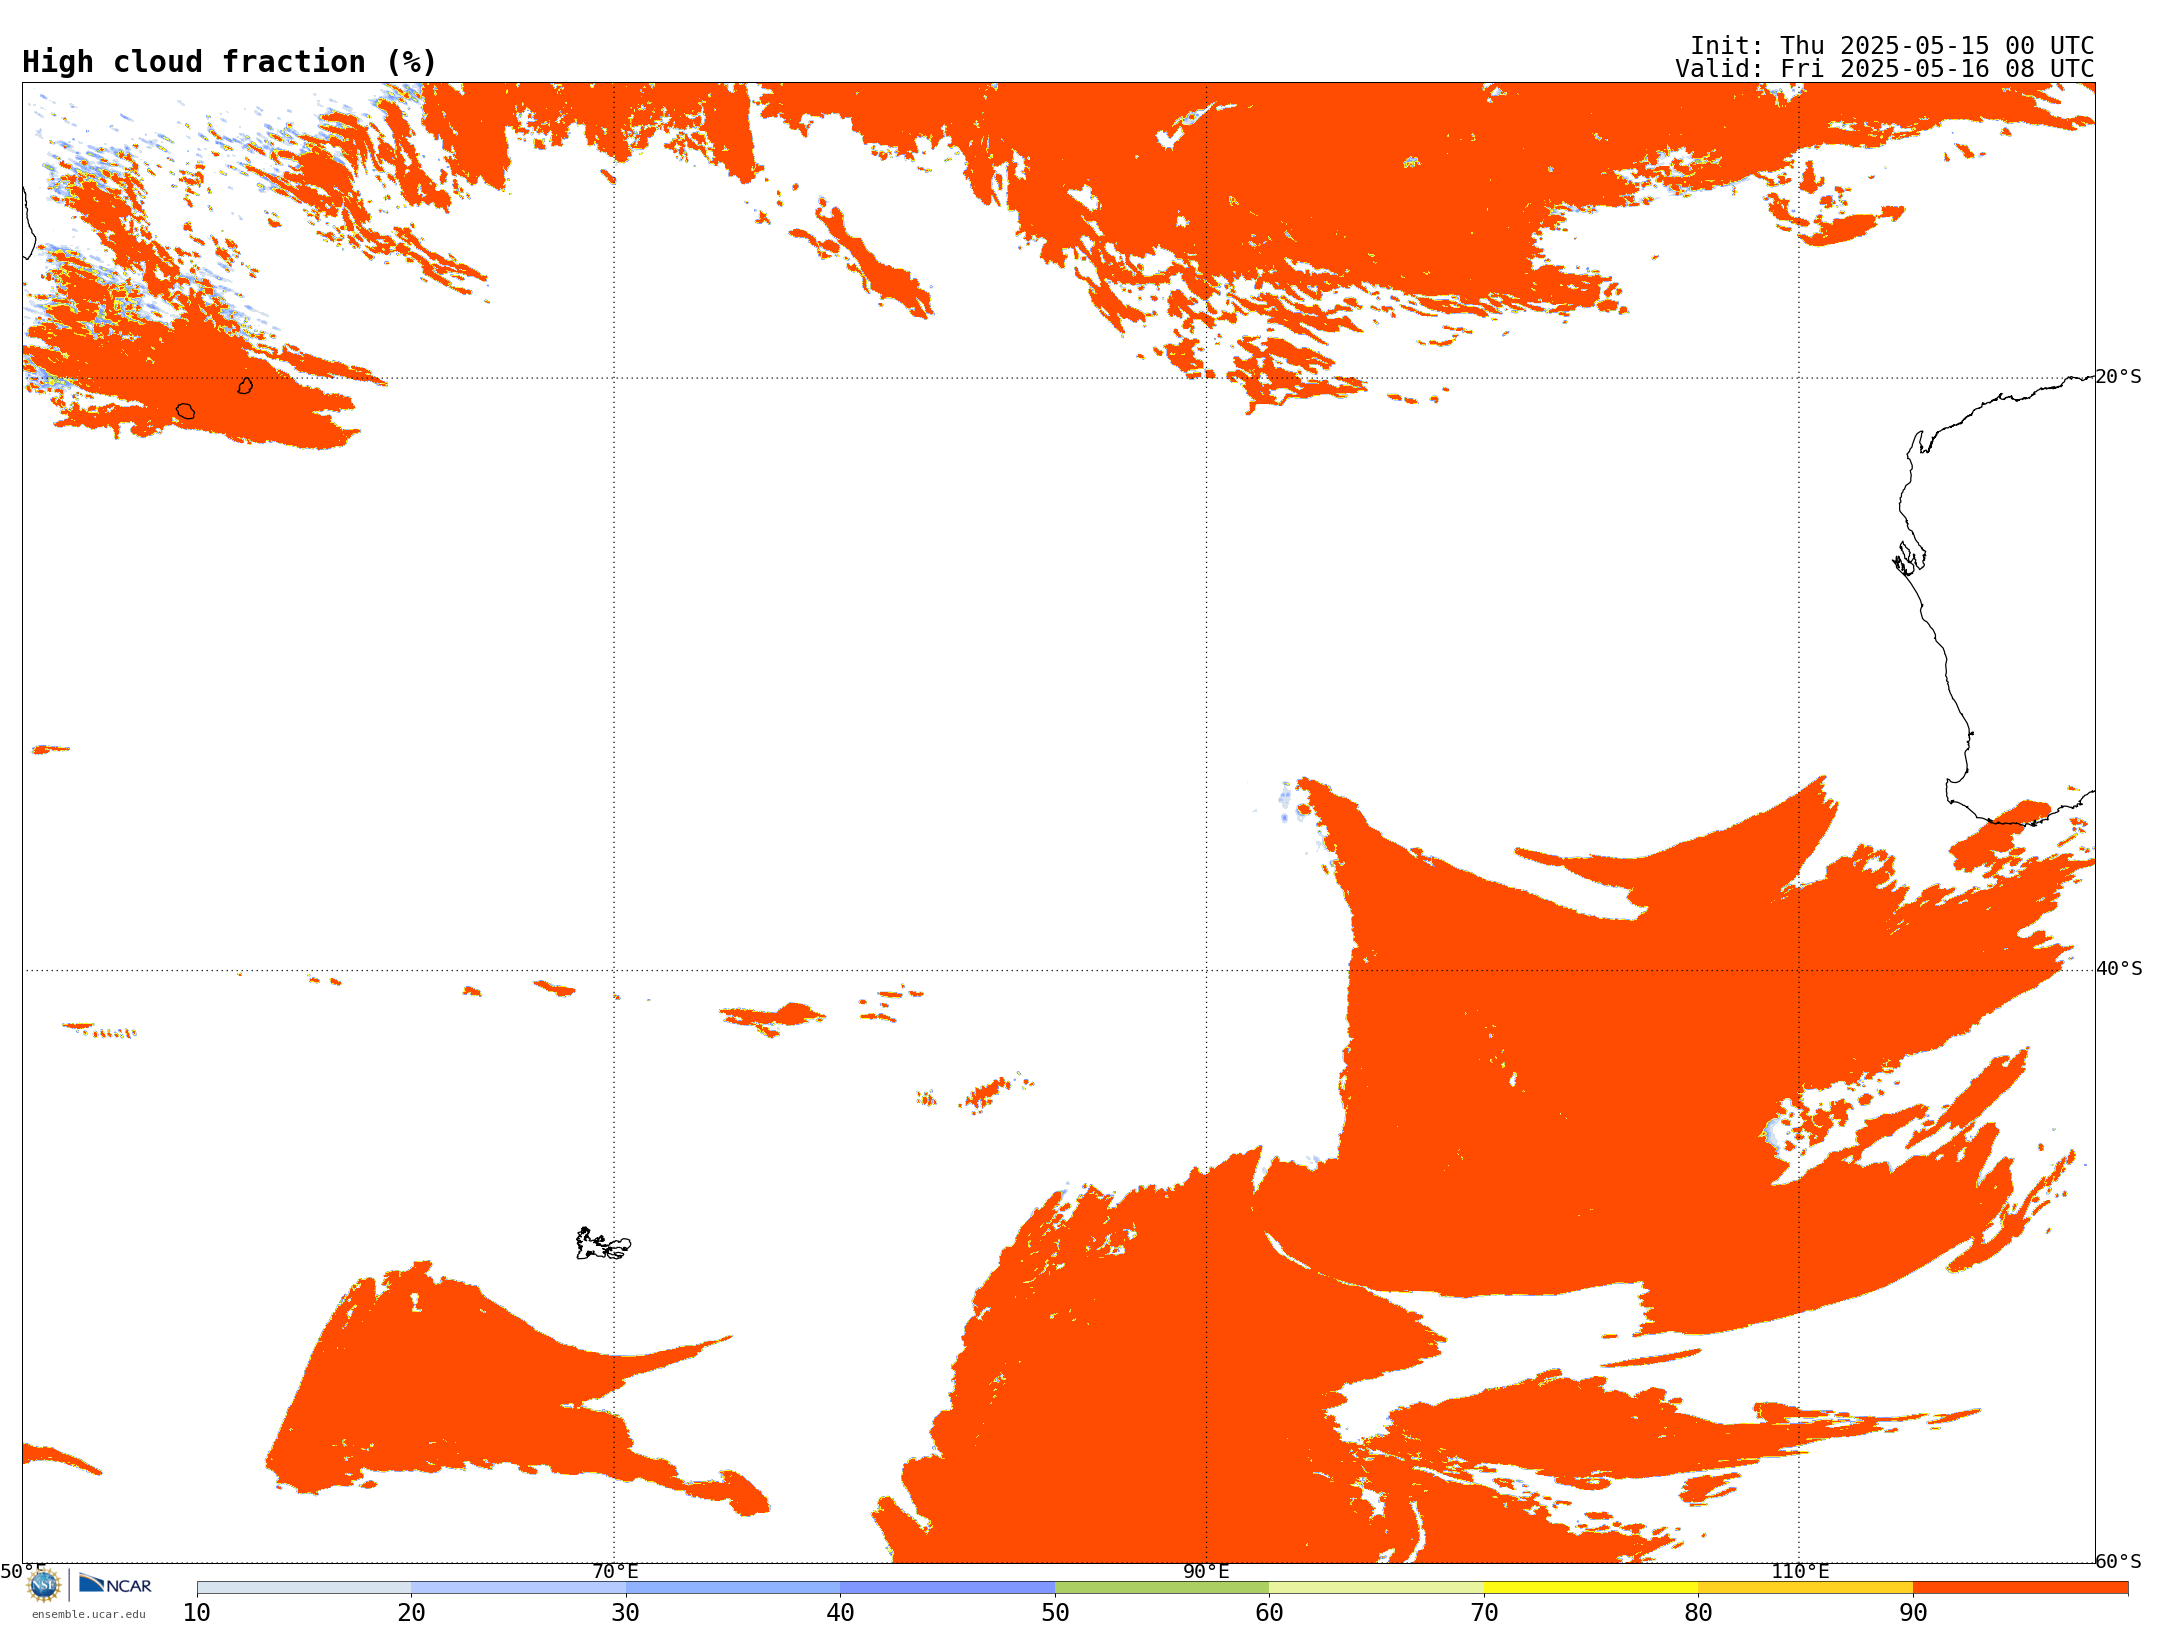Image resolution: width=2160 pixels, height=1626 pixels.
Task: Click the 30–40 blue colorbar segment
Action: tap(733, 1588)
